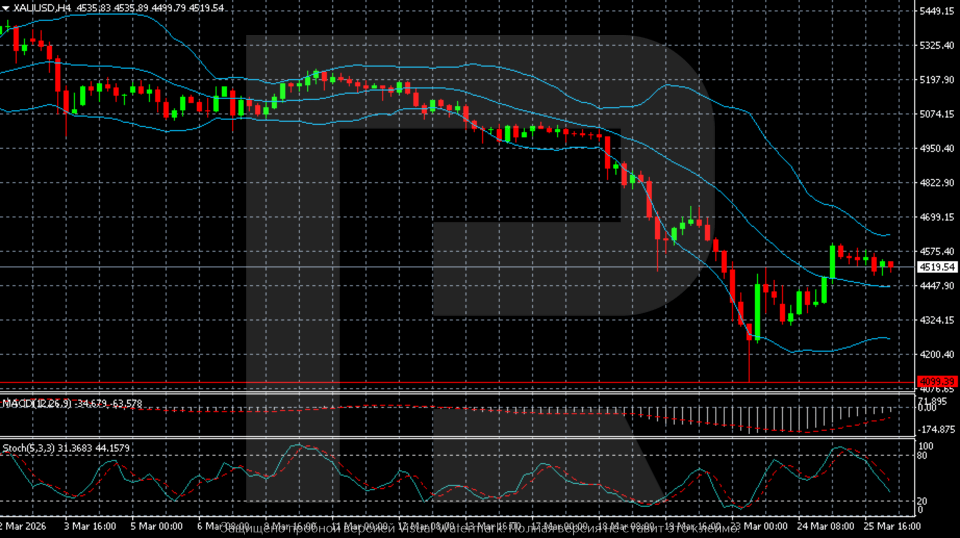Click the small triangle before XALIUSD title

click(x=6, y=7)
